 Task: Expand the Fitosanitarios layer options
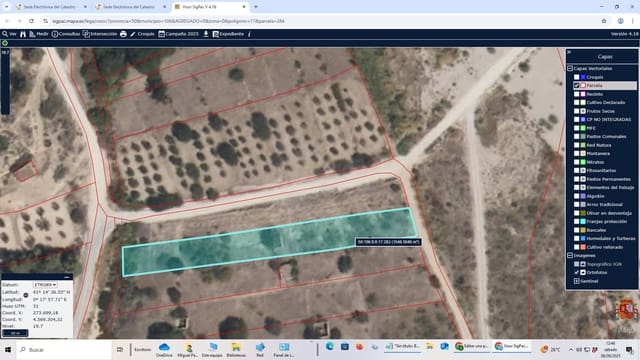583,171
